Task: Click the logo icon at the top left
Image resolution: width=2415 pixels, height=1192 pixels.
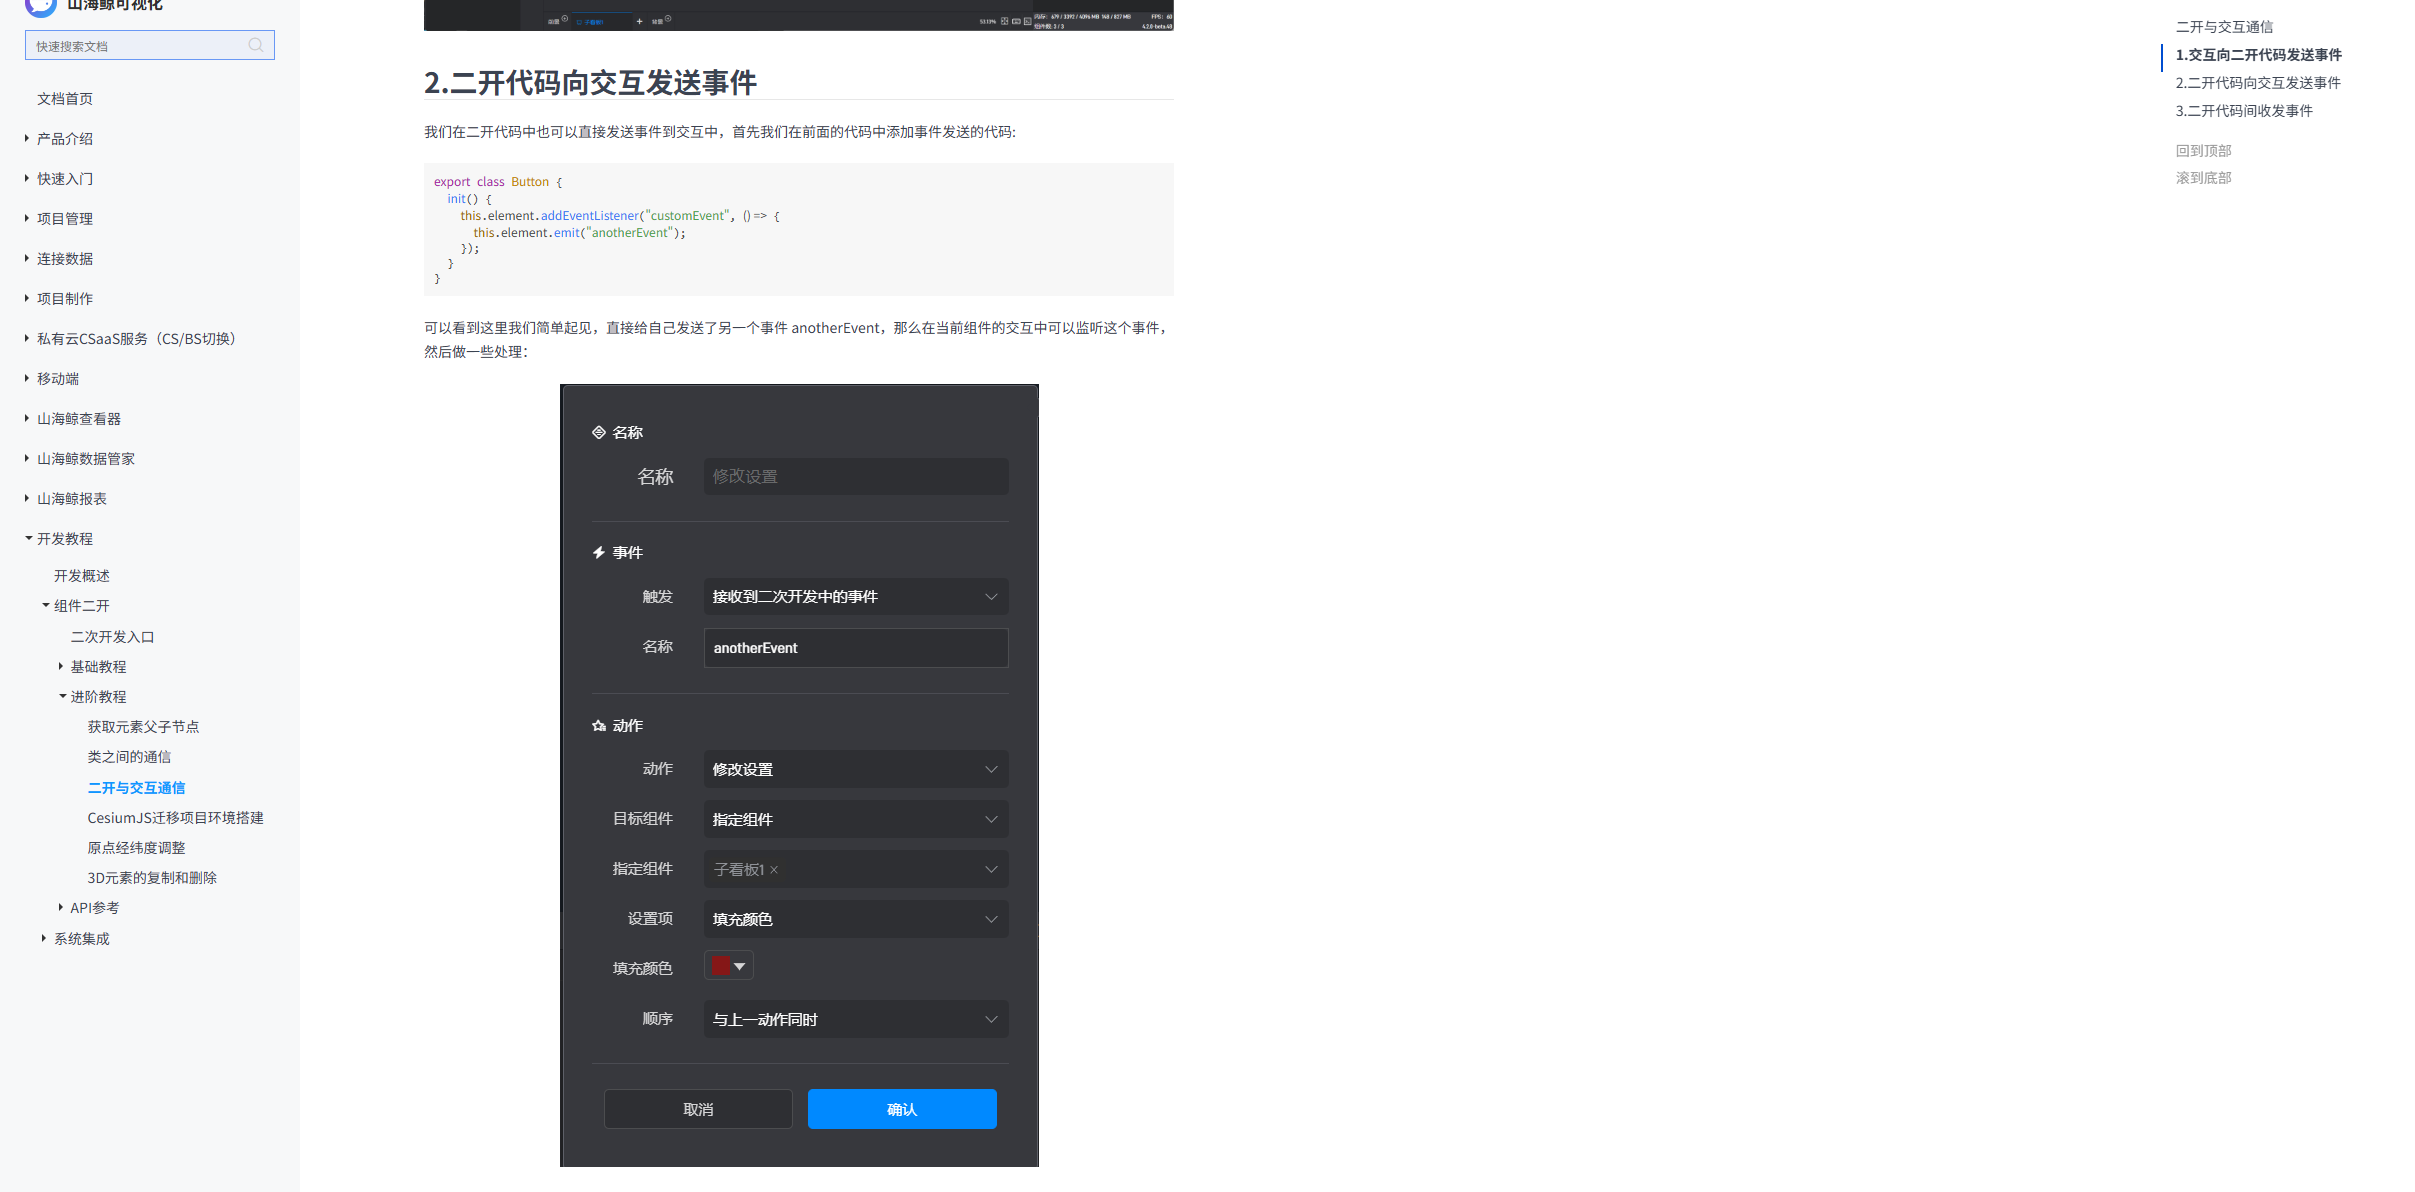Action: pos(40,6)
